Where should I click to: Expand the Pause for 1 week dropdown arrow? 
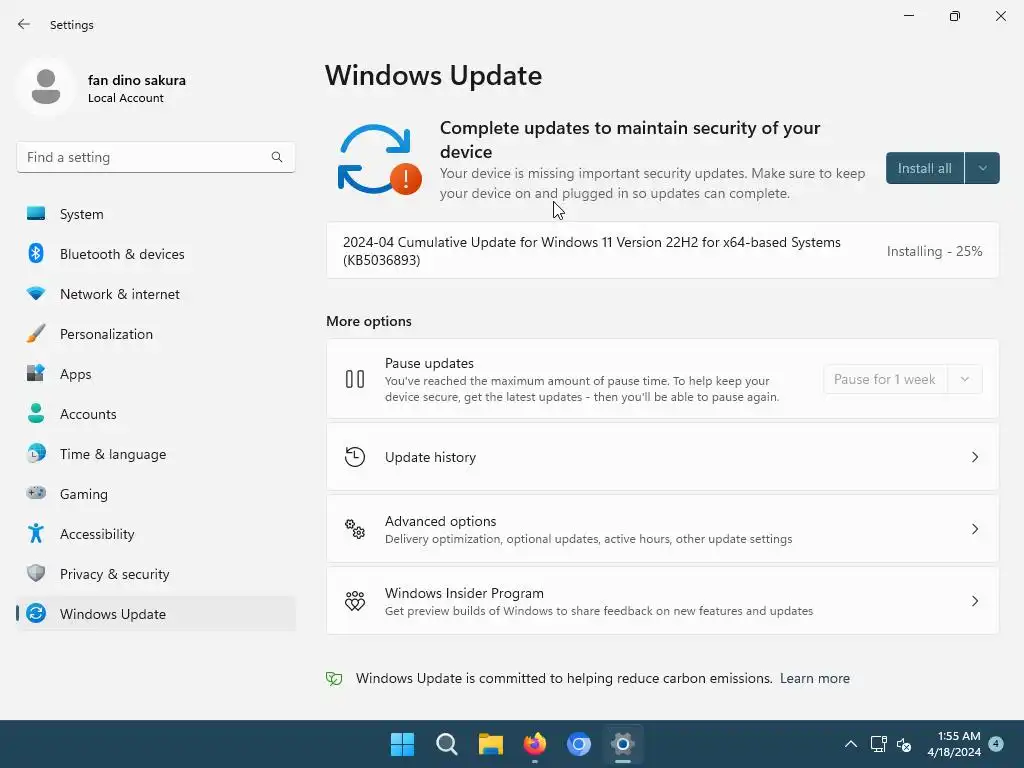coord(965,379)
